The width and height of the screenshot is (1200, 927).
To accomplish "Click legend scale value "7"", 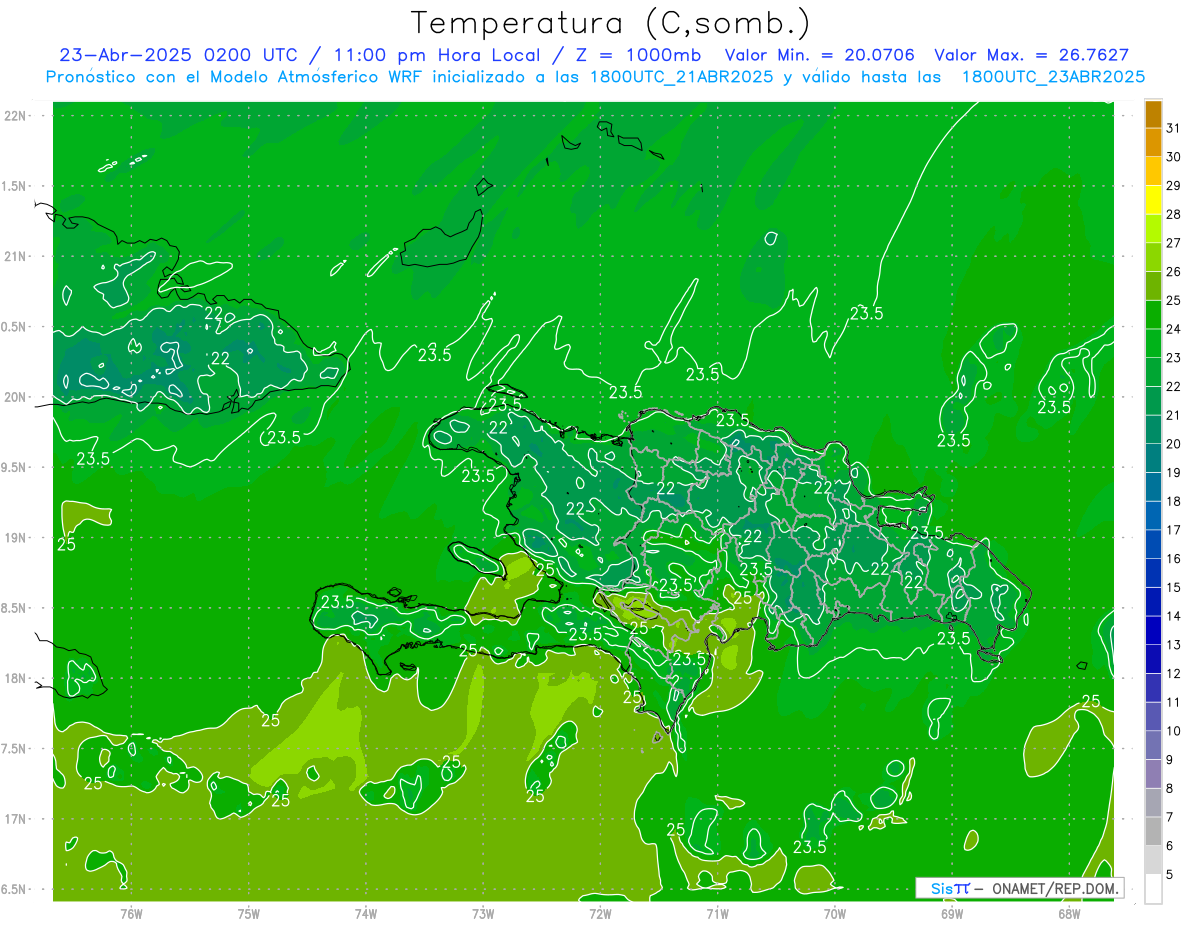I will [x=1170, y=818].
